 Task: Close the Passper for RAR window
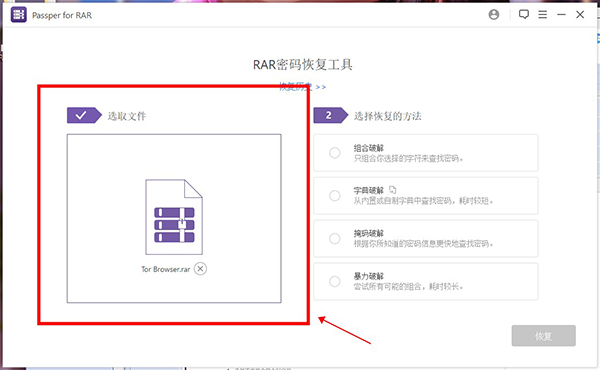tap(580, 15)
